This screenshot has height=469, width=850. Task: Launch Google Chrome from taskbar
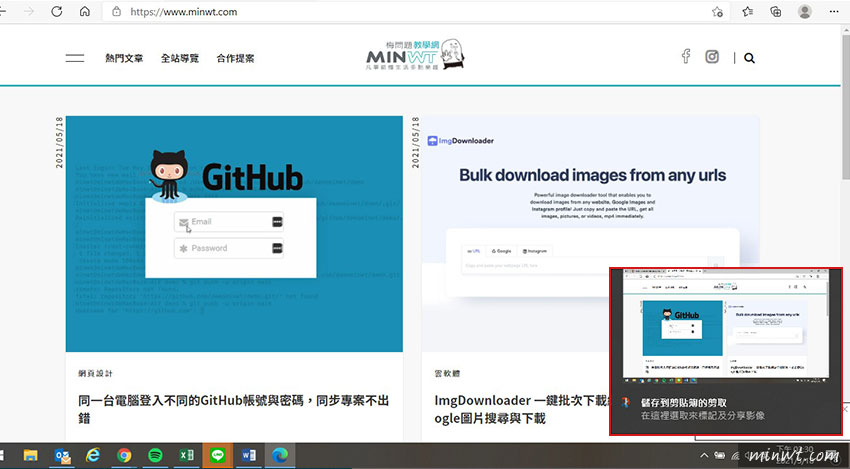pyautogui.click(x=124, y=455)
